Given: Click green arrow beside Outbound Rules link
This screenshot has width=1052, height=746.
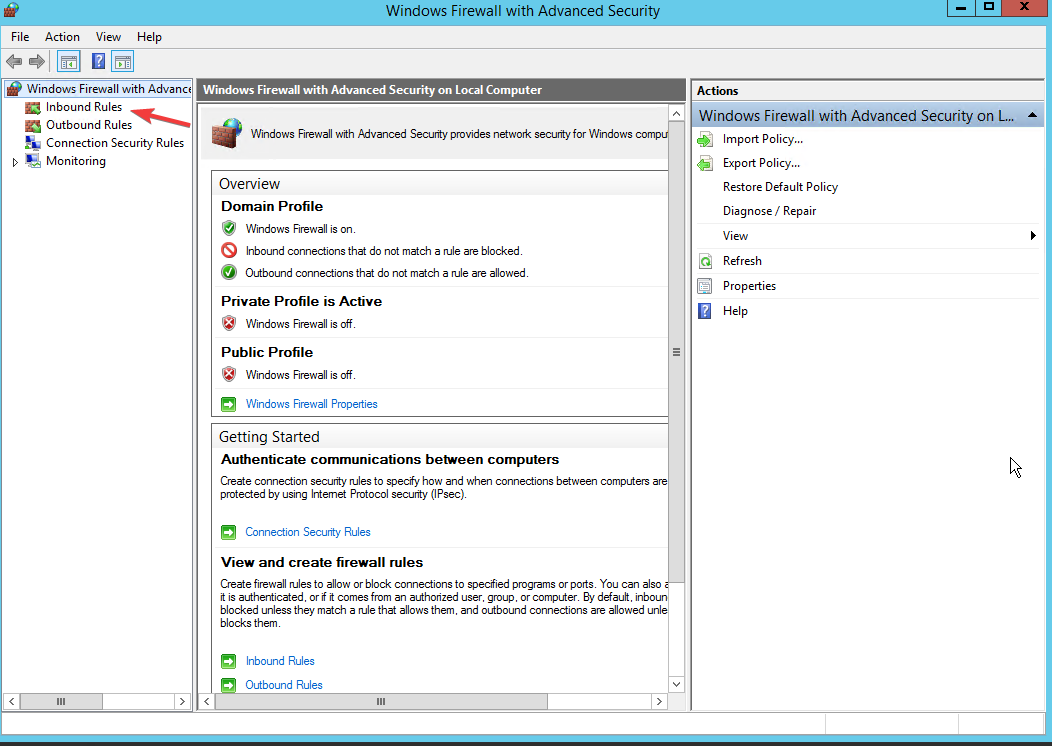Looking at the screenshot, I should click(229, 685).
